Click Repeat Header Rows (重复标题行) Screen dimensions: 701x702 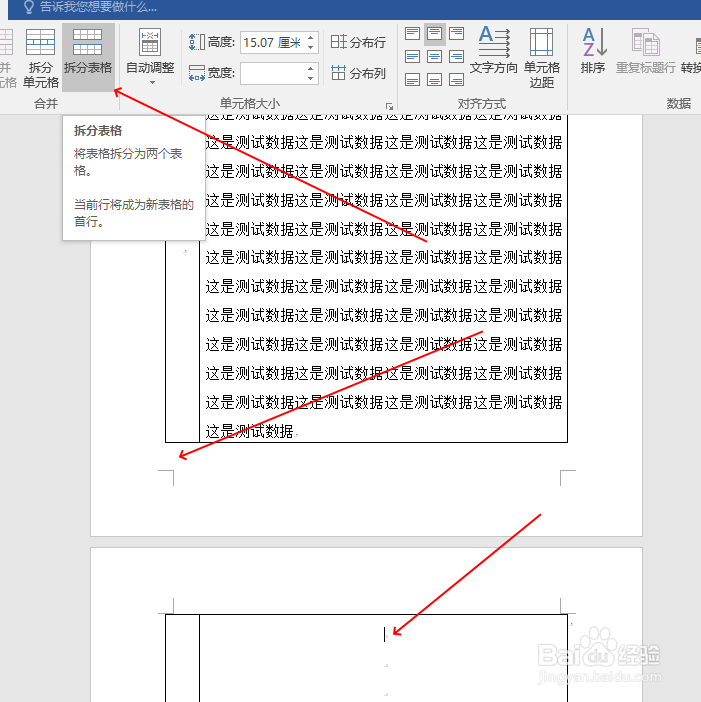pyautogui.click(x=645, y=50)
